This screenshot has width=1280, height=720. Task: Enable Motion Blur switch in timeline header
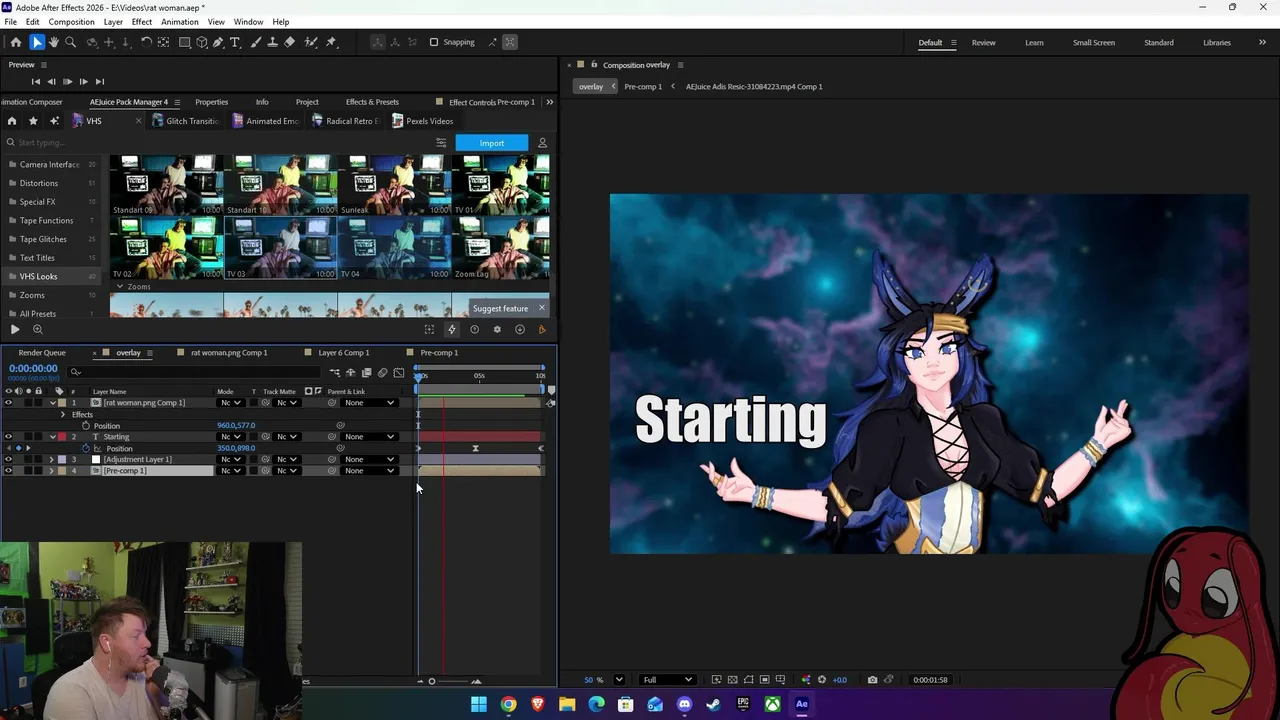[x=382, y=373]
